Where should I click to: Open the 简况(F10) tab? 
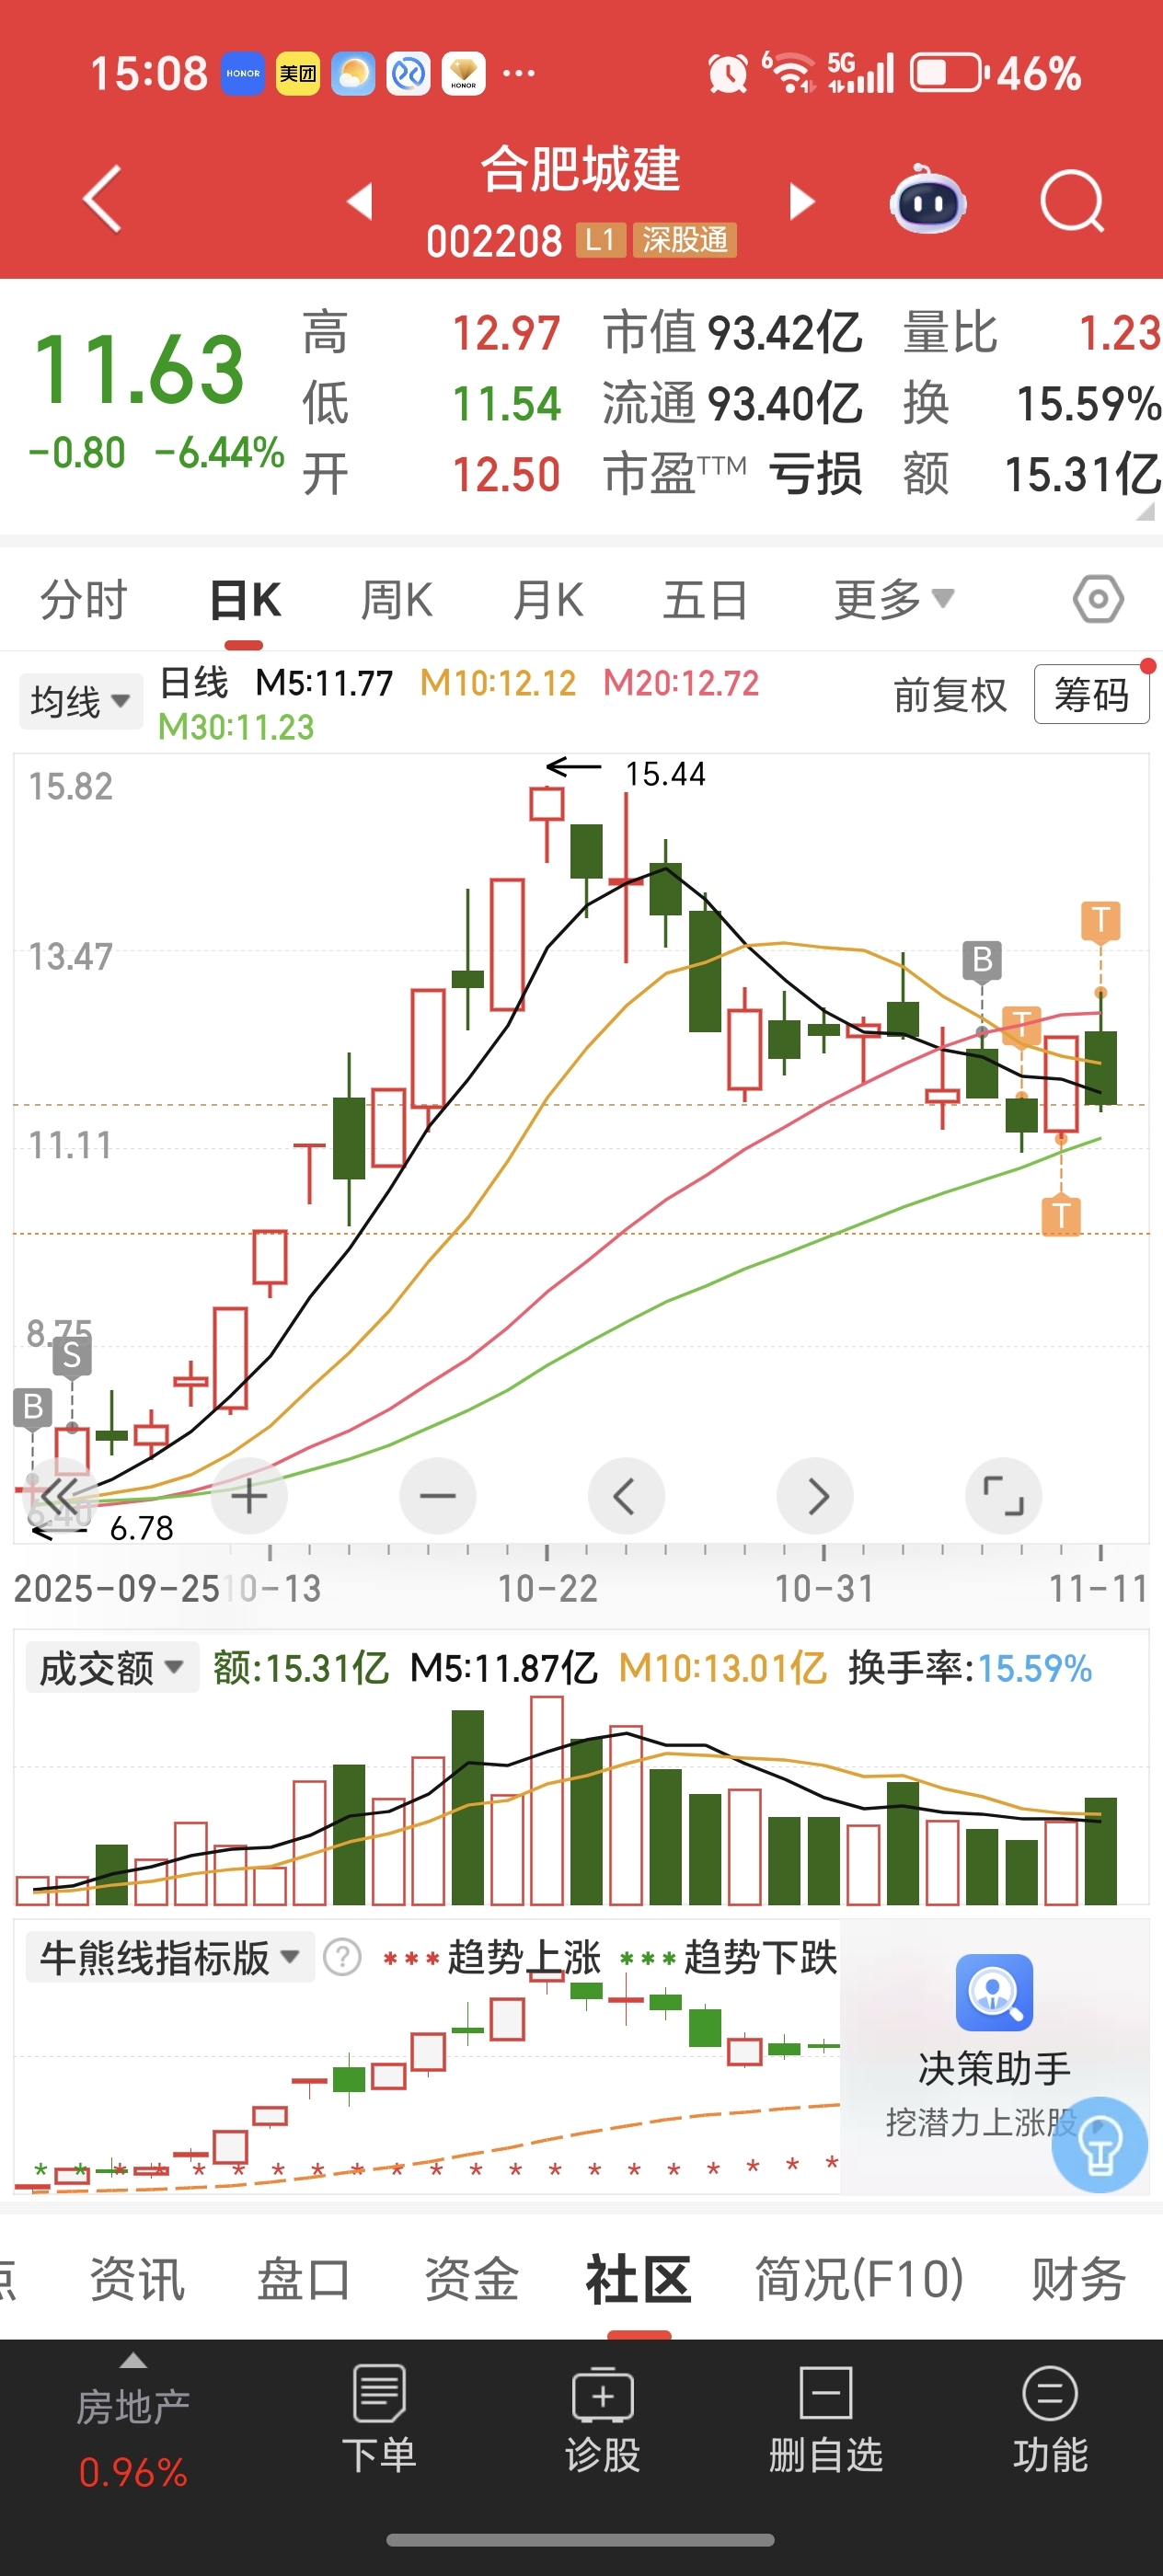[859, 2279]
